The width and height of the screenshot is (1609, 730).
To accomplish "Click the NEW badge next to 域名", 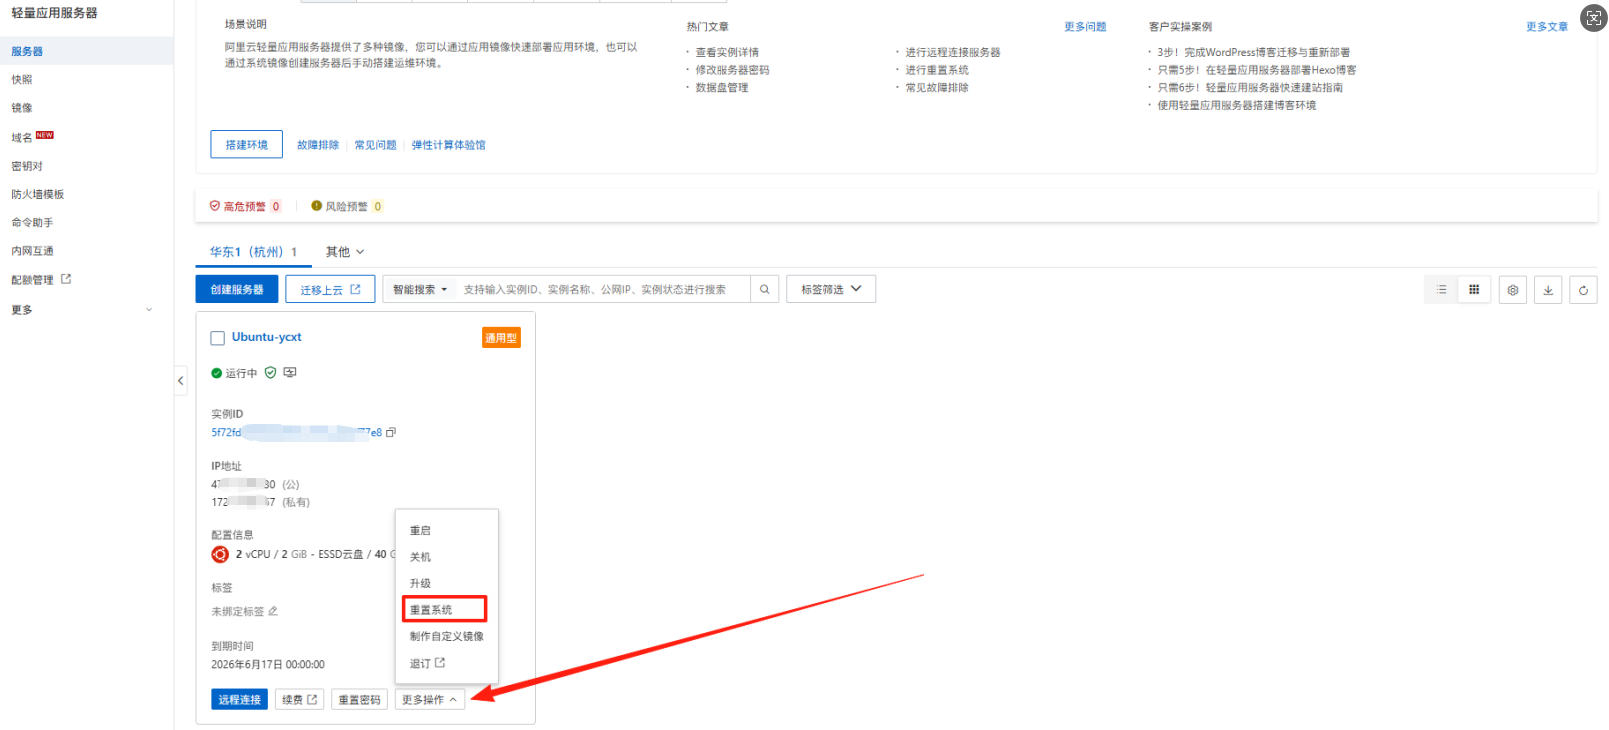I will coord(45,135).
